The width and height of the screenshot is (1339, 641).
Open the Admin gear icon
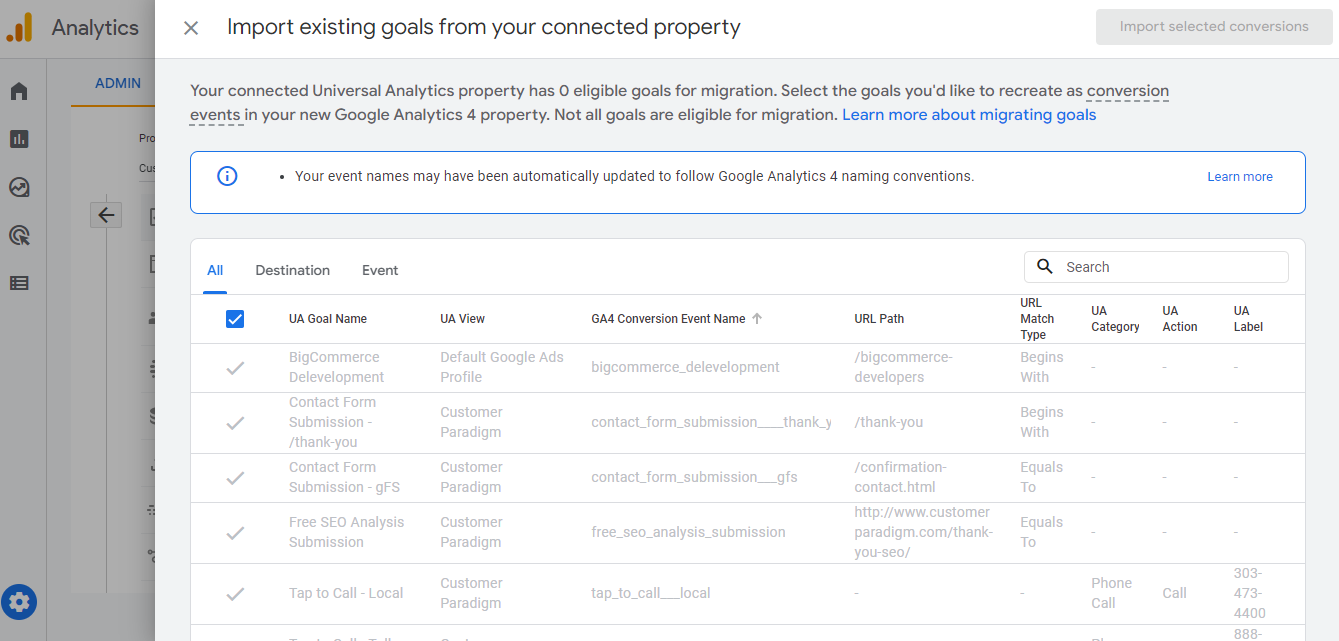tap(20, 602)
